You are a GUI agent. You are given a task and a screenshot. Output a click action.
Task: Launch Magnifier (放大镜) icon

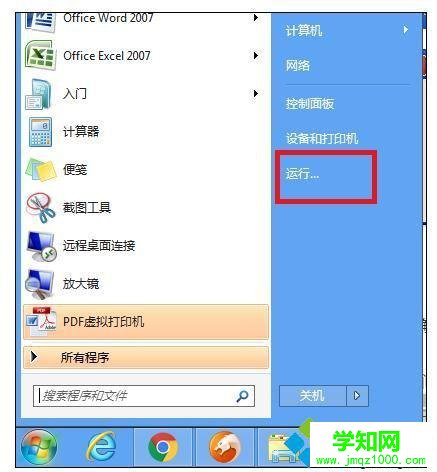40,284
